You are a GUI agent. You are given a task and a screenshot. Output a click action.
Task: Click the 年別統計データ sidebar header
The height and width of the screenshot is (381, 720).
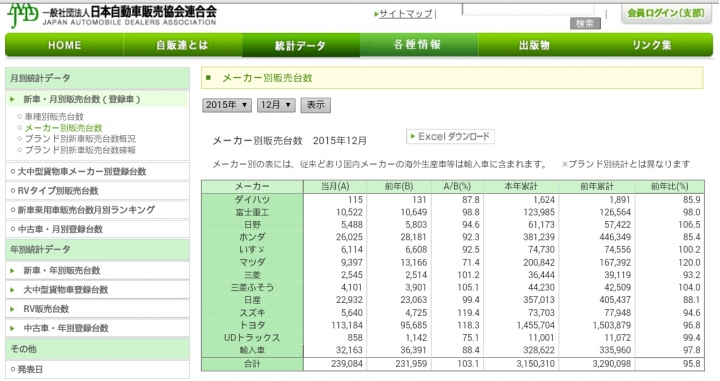[x=97, y=250]
